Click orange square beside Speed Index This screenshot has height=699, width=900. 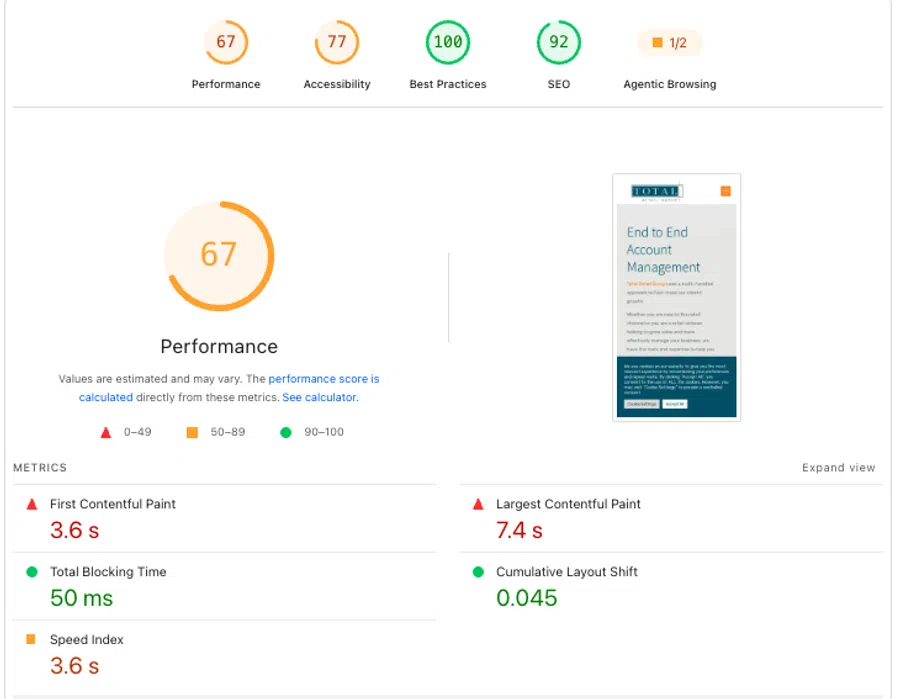[31, 639]
